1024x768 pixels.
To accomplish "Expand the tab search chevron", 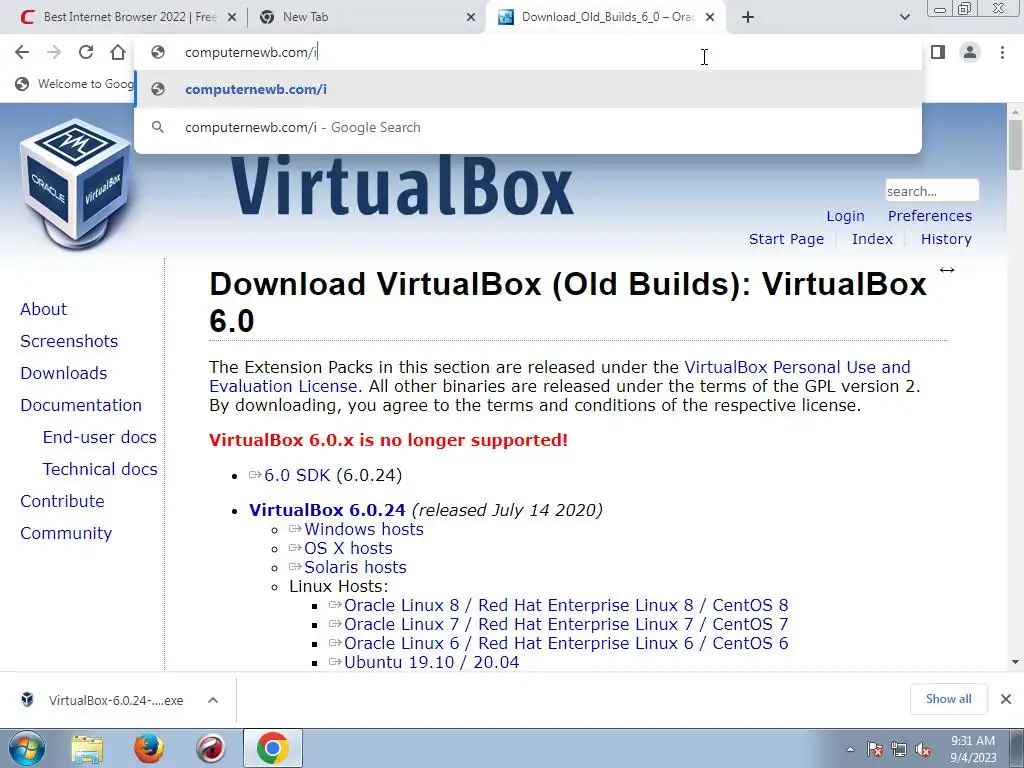I will (x=904, y=17).
